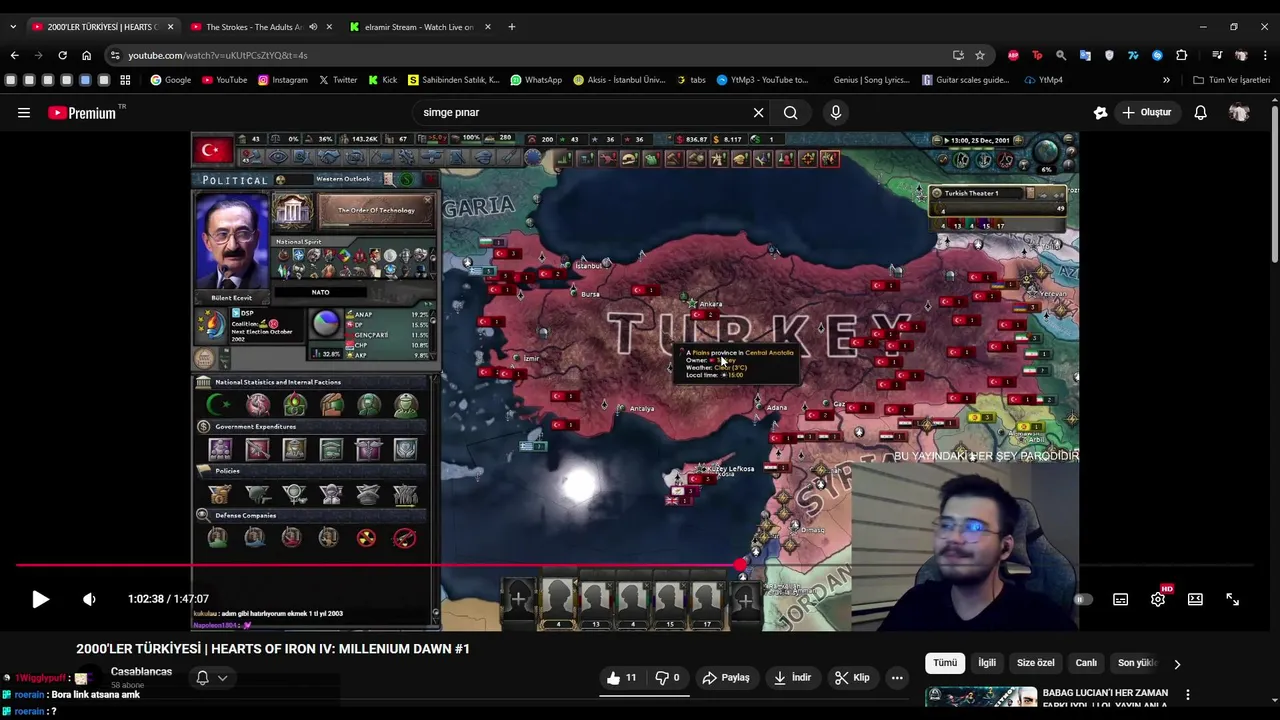Open YouTube notifications bell in header

coord(1201,113)
